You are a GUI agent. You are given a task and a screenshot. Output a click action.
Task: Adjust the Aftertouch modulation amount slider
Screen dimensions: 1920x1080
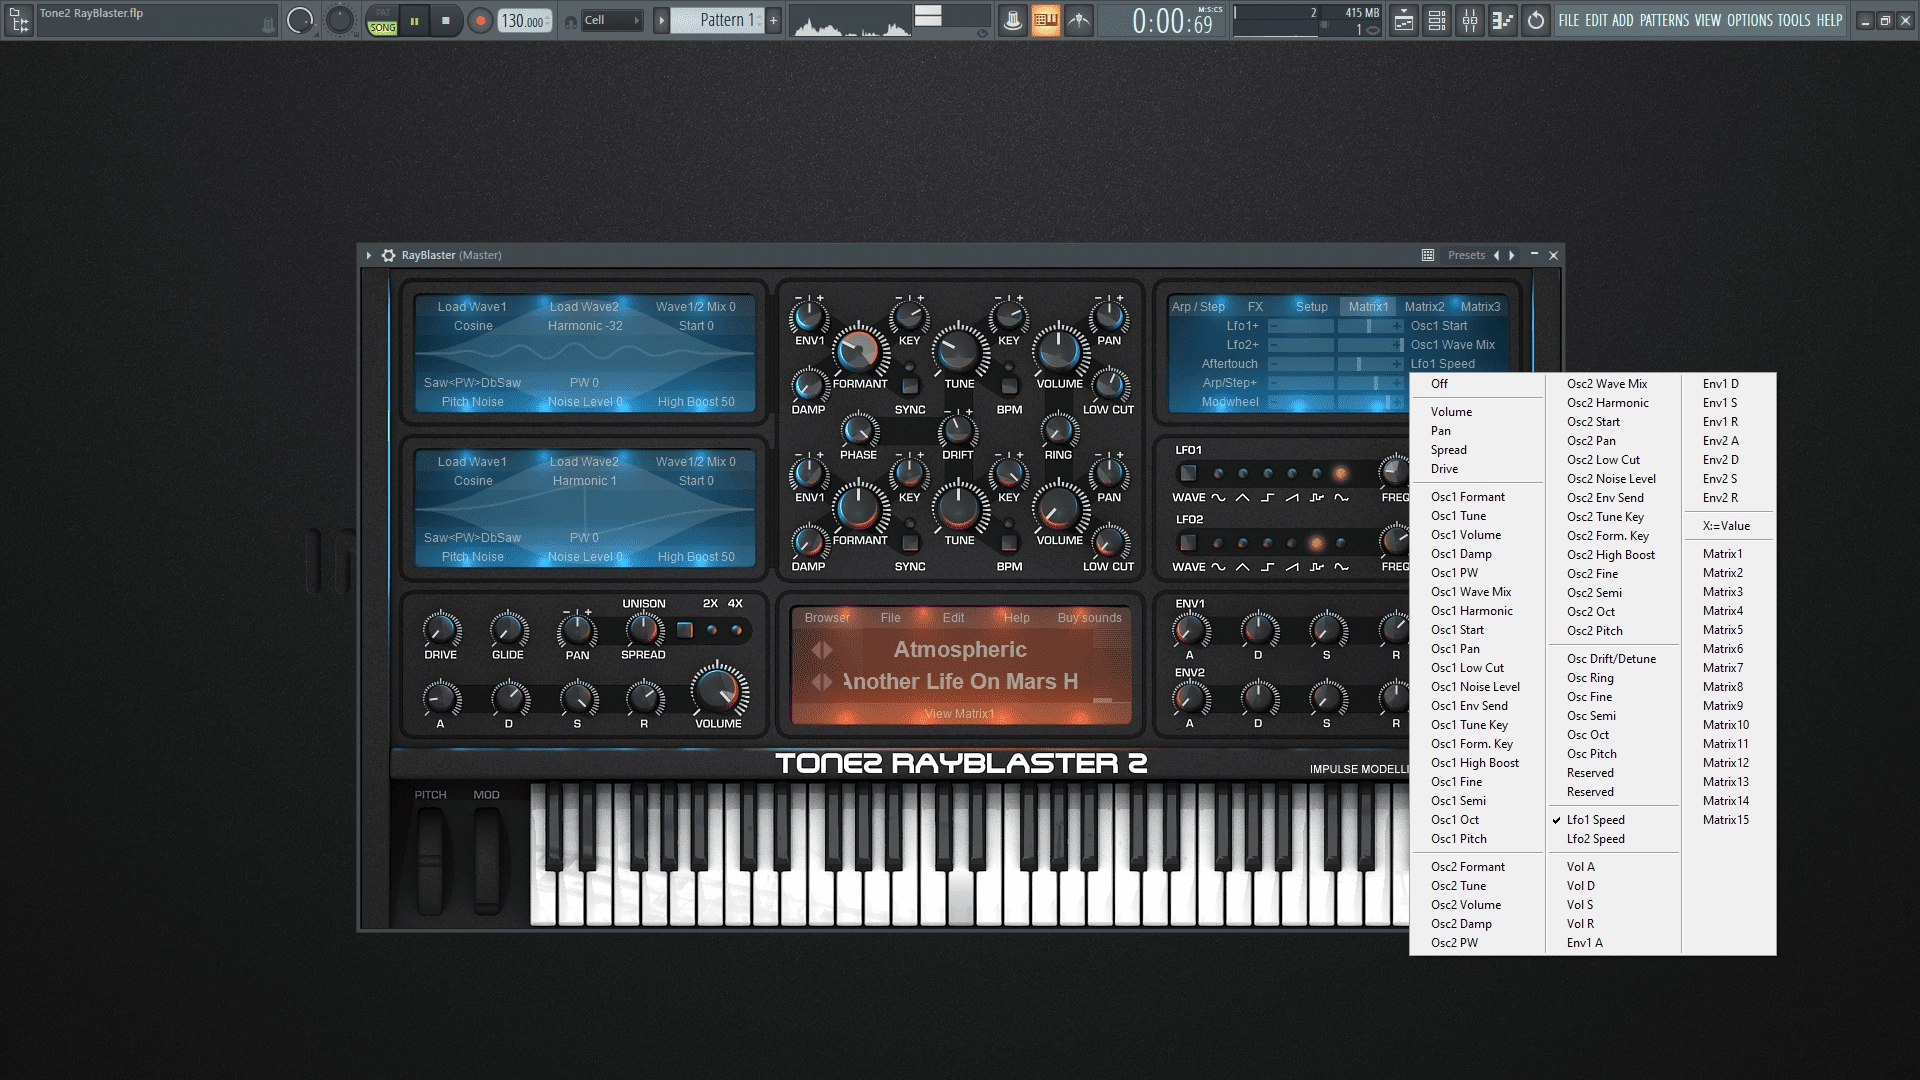1336,364
